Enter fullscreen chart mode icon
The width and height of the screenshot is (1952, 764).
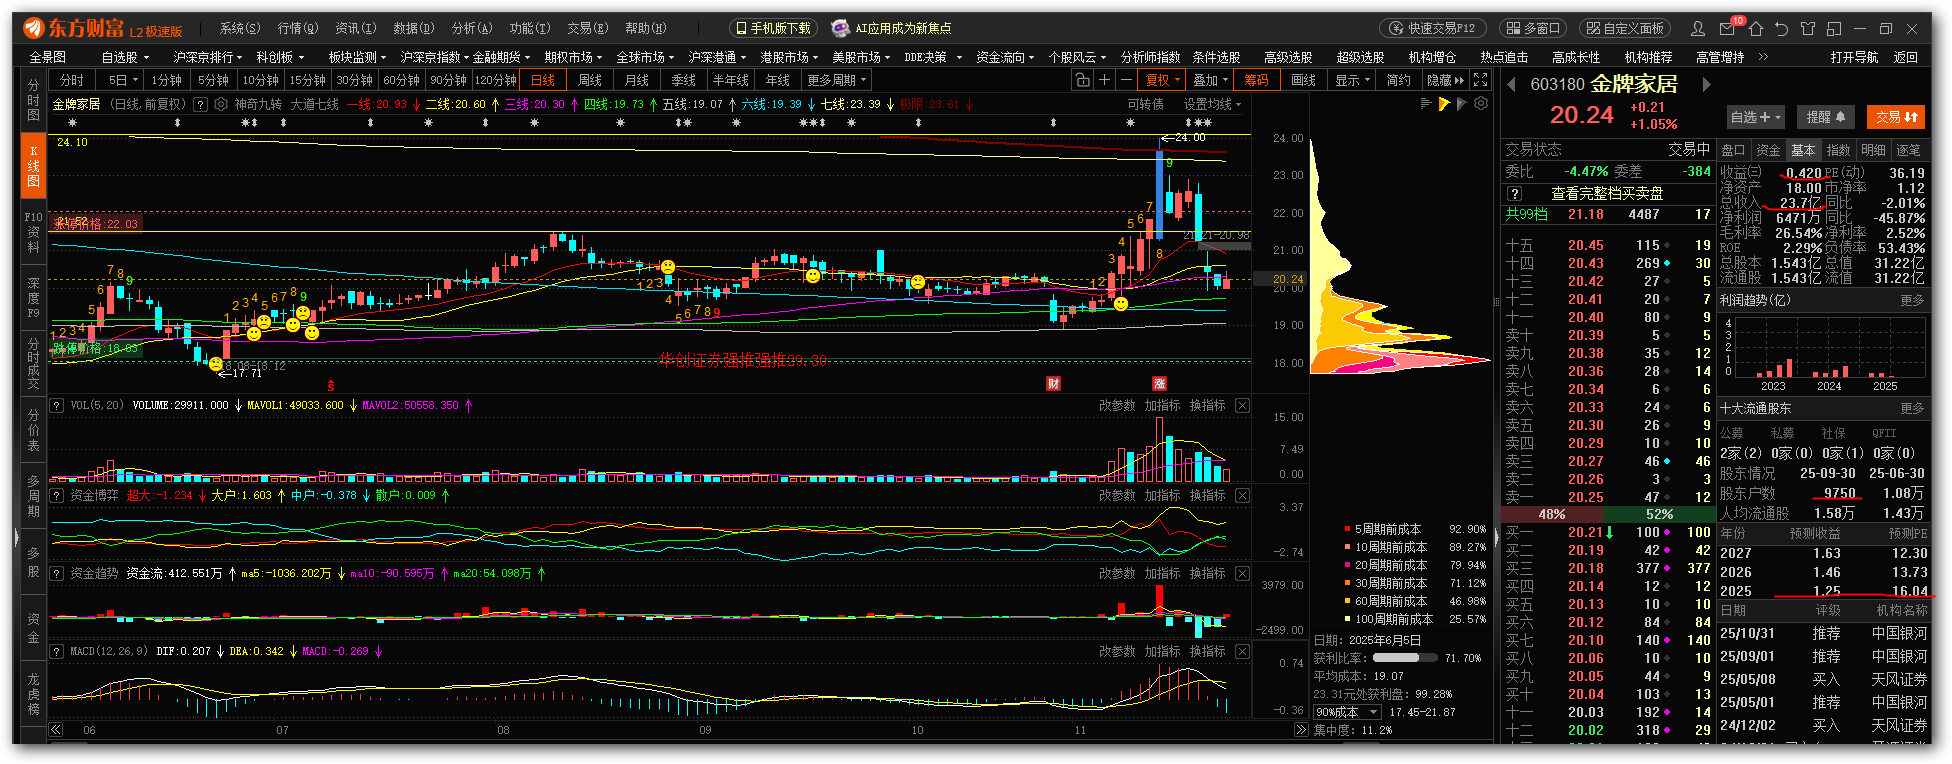(x=1481, y=80)
